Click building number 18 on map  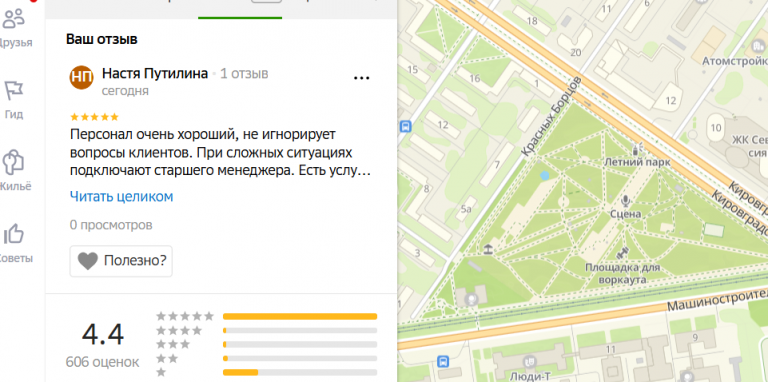click(x=531, y=21)
